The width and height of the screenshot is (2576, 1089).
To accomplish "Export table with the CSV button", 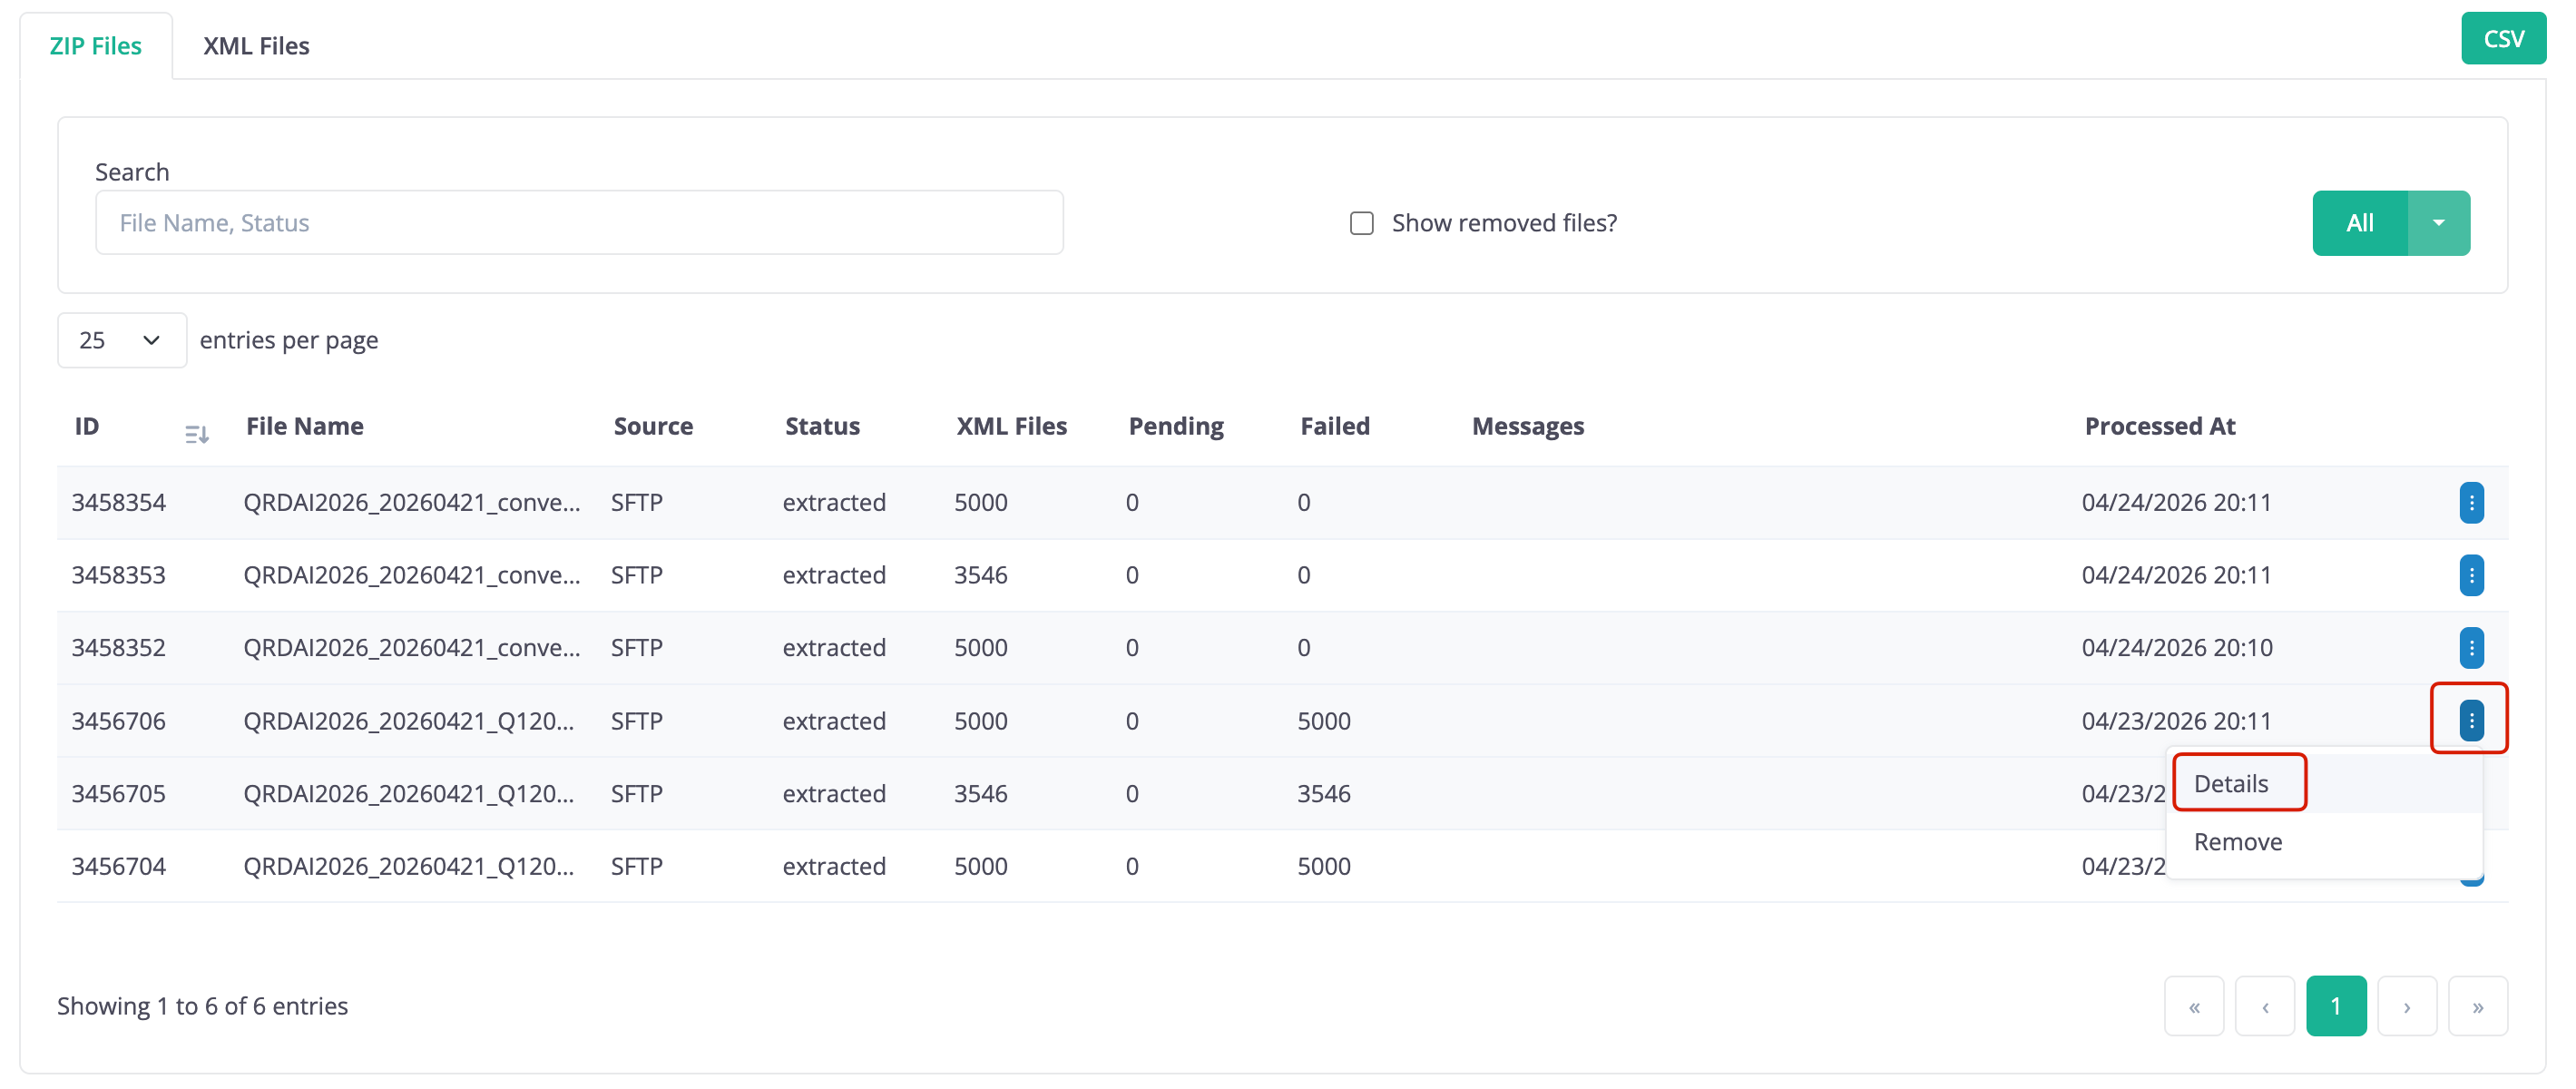I will (x=2503, y=39).
